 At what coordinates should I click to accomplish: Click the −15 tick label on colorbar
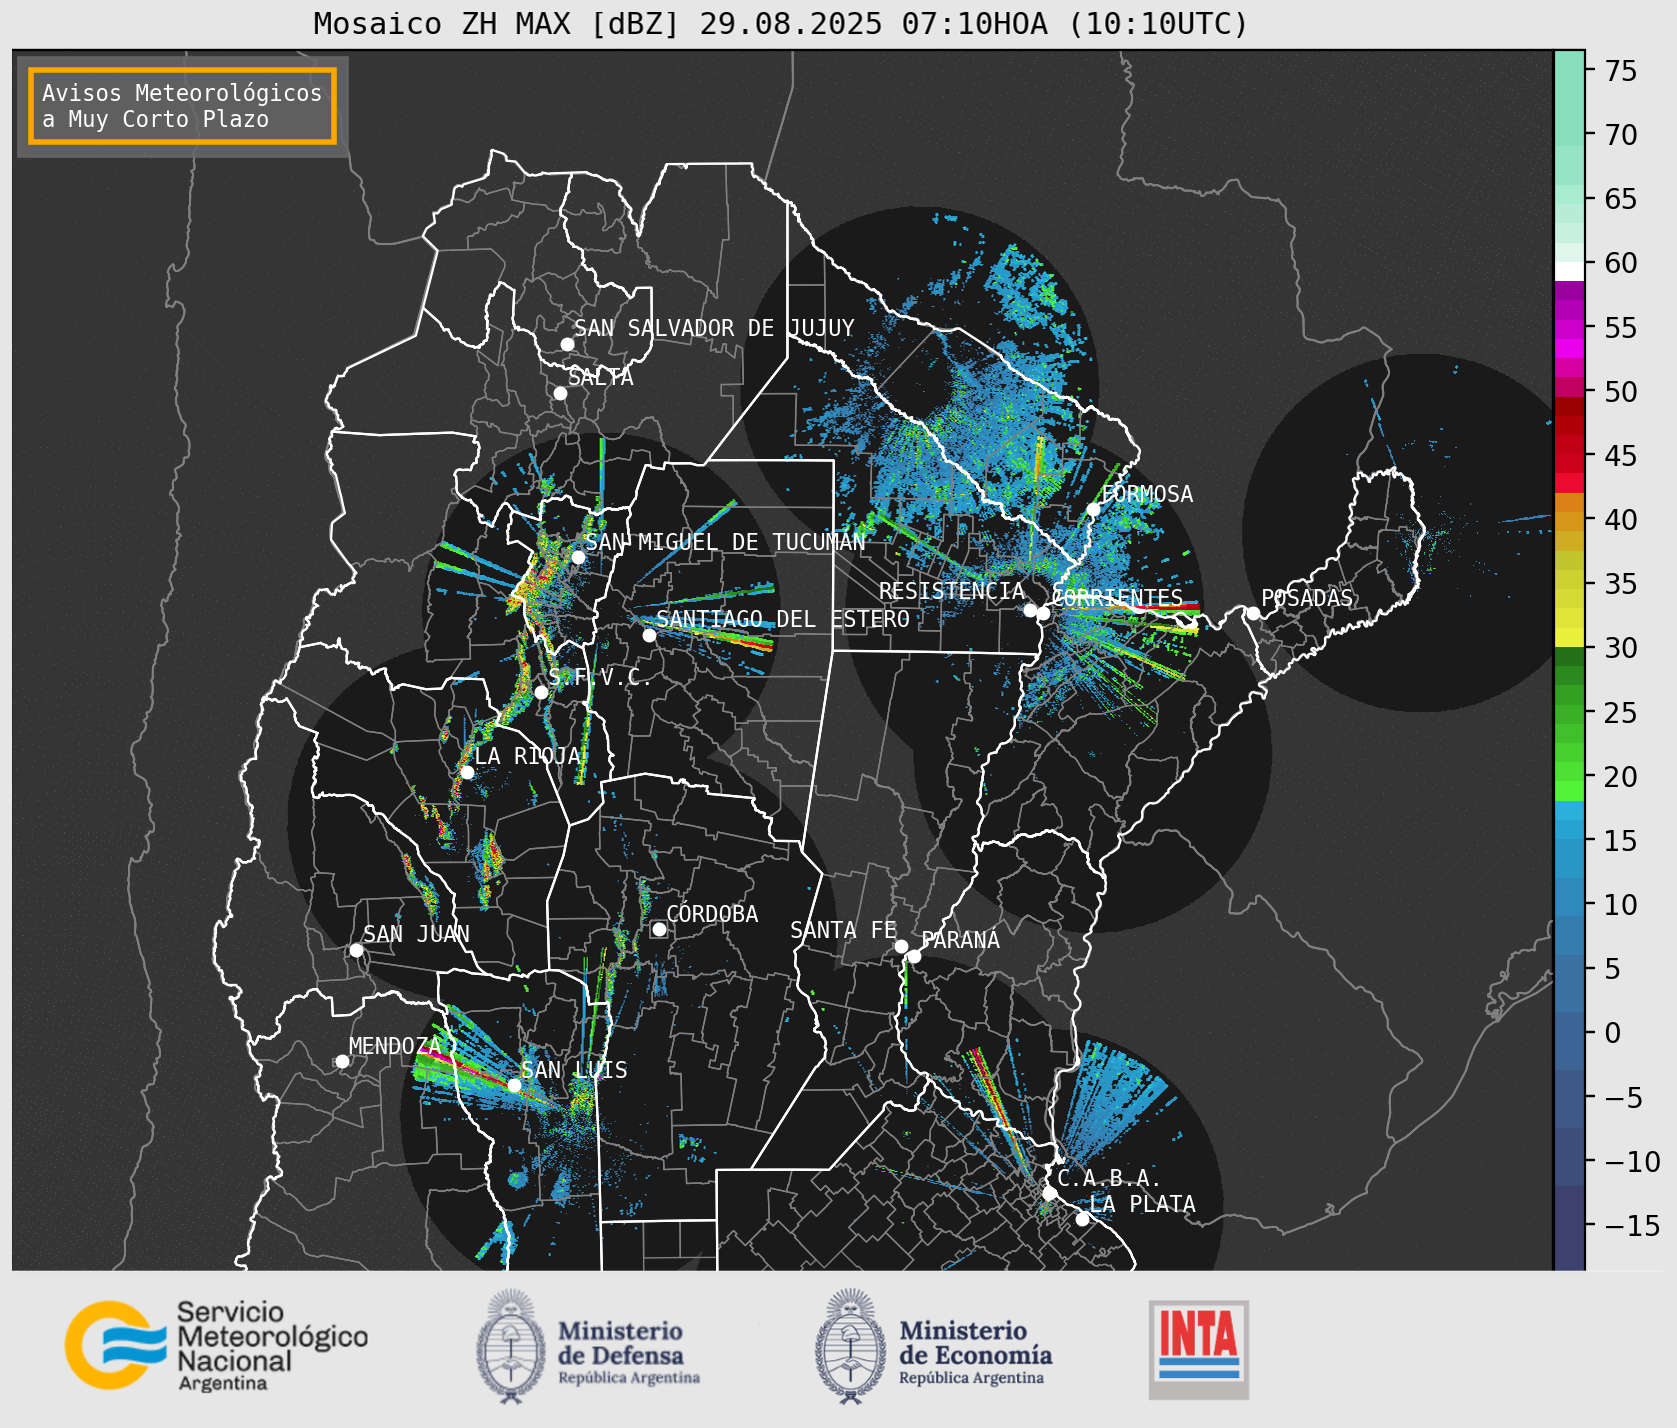coord(1632,1225)
